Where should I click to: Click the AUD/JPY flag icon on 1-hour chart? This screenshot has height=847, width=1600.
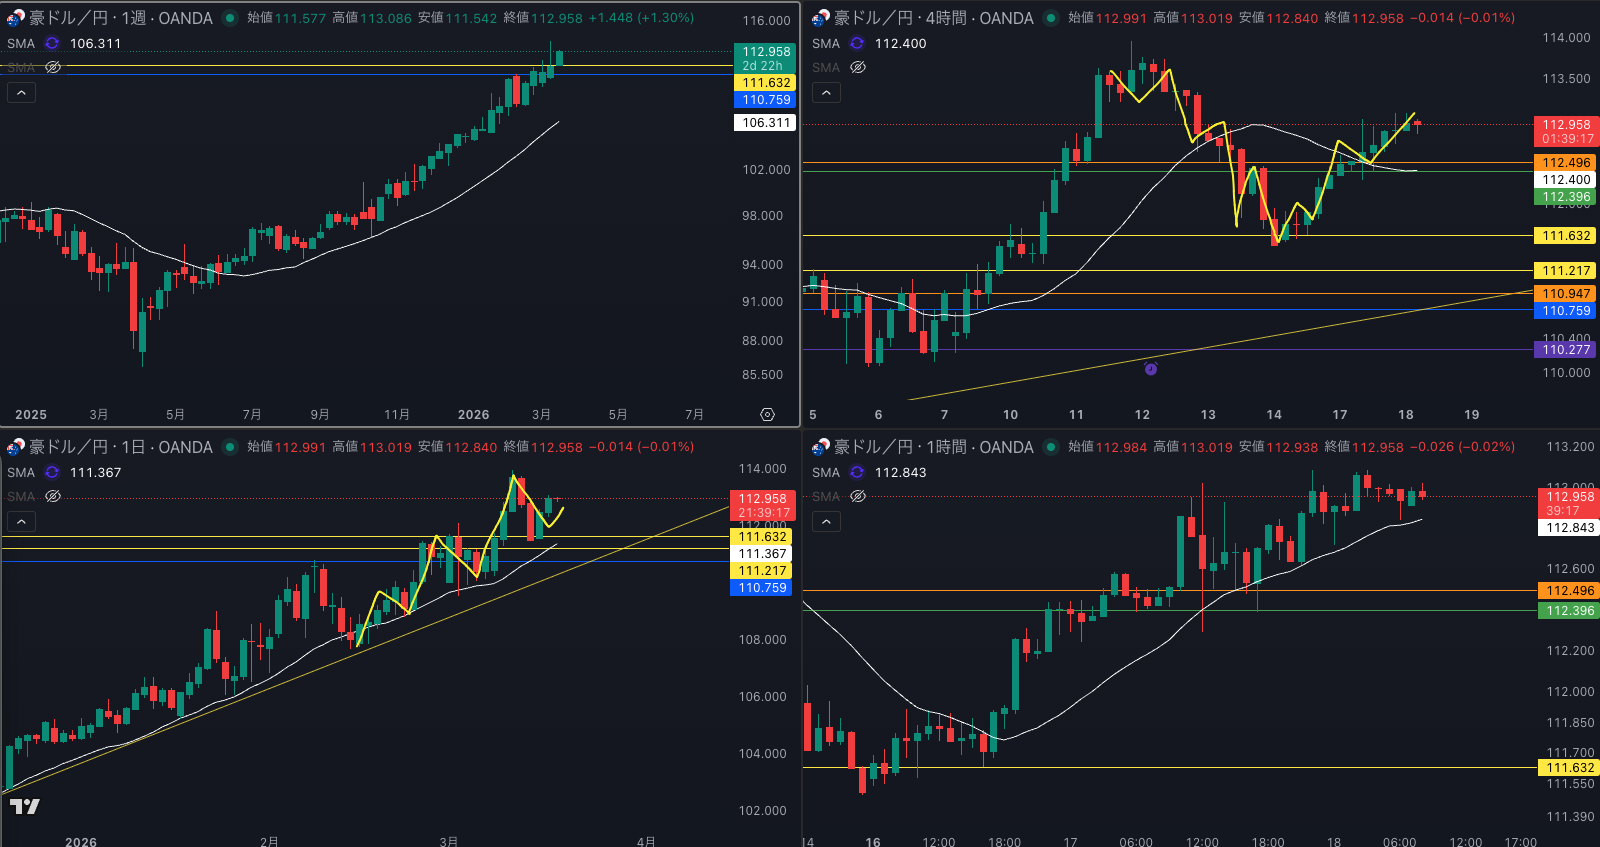point(820,447)
